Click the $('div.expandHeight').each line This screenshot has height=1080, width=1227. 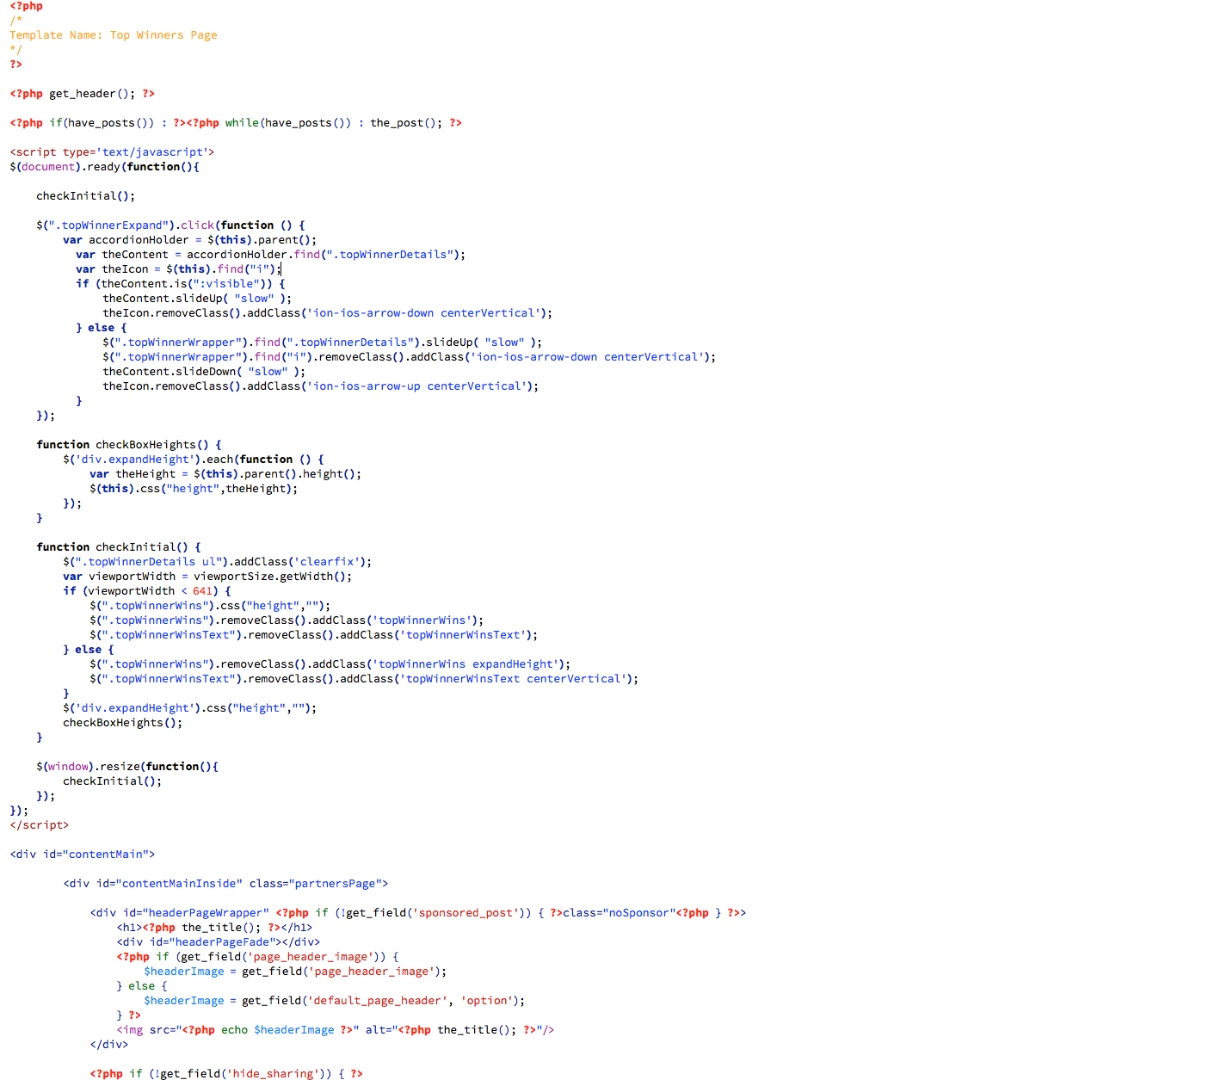(x=194, y=460)
